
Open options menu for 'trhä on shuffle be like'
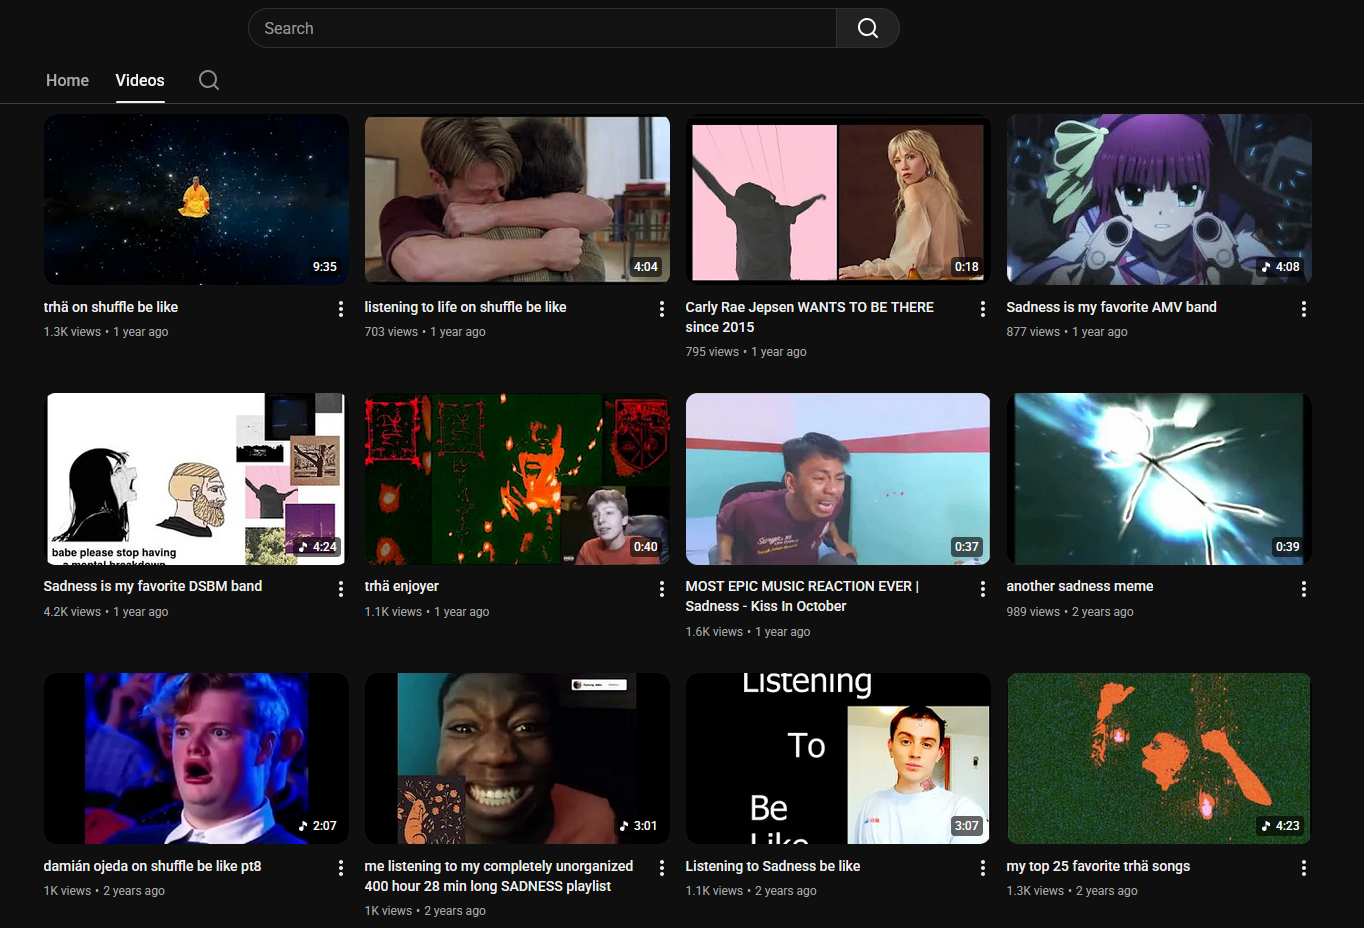(341, 309)
